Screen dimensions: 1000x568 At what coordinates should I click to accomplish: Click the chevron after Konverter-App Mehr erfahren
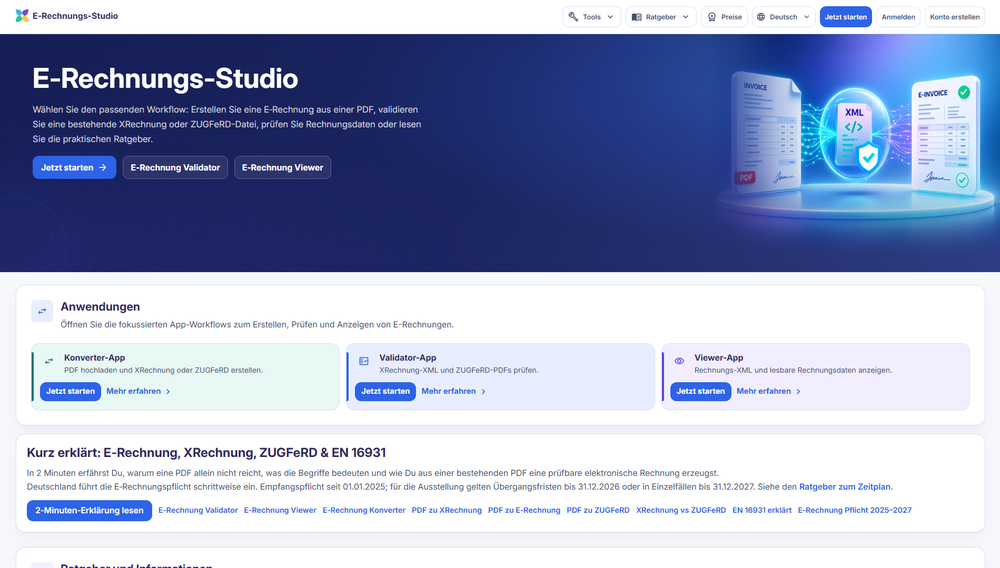(x=168, y=391)
